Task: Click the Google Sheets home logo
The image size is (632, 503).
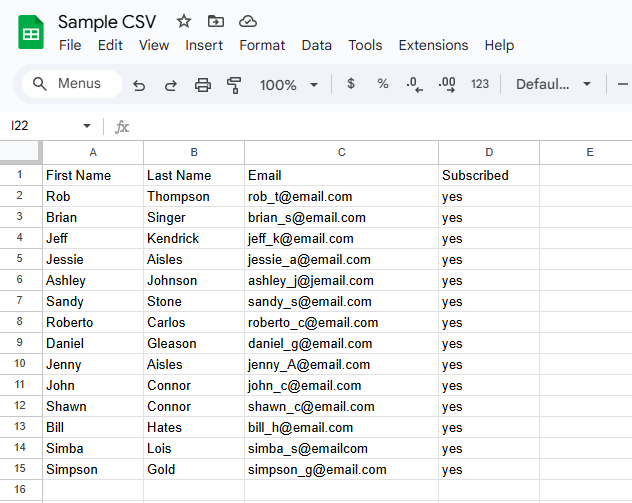Action: tap(30, 32)
